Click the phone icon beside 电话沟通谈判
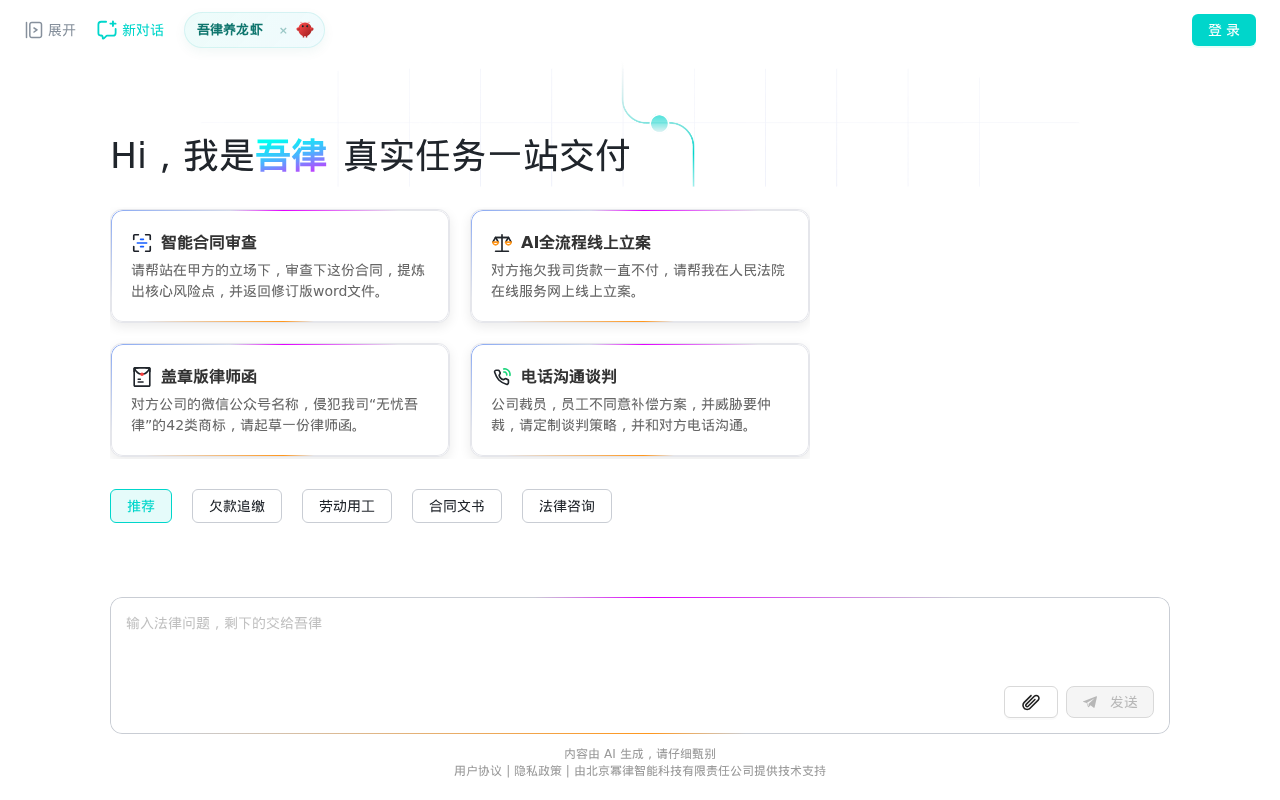 tap(502, 377)
